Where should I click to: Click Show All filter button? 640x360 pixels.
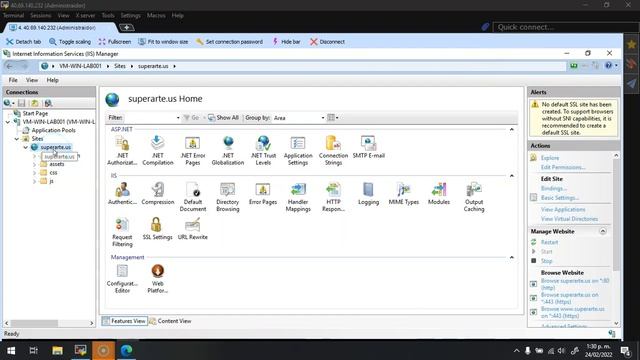coord(223,118)
